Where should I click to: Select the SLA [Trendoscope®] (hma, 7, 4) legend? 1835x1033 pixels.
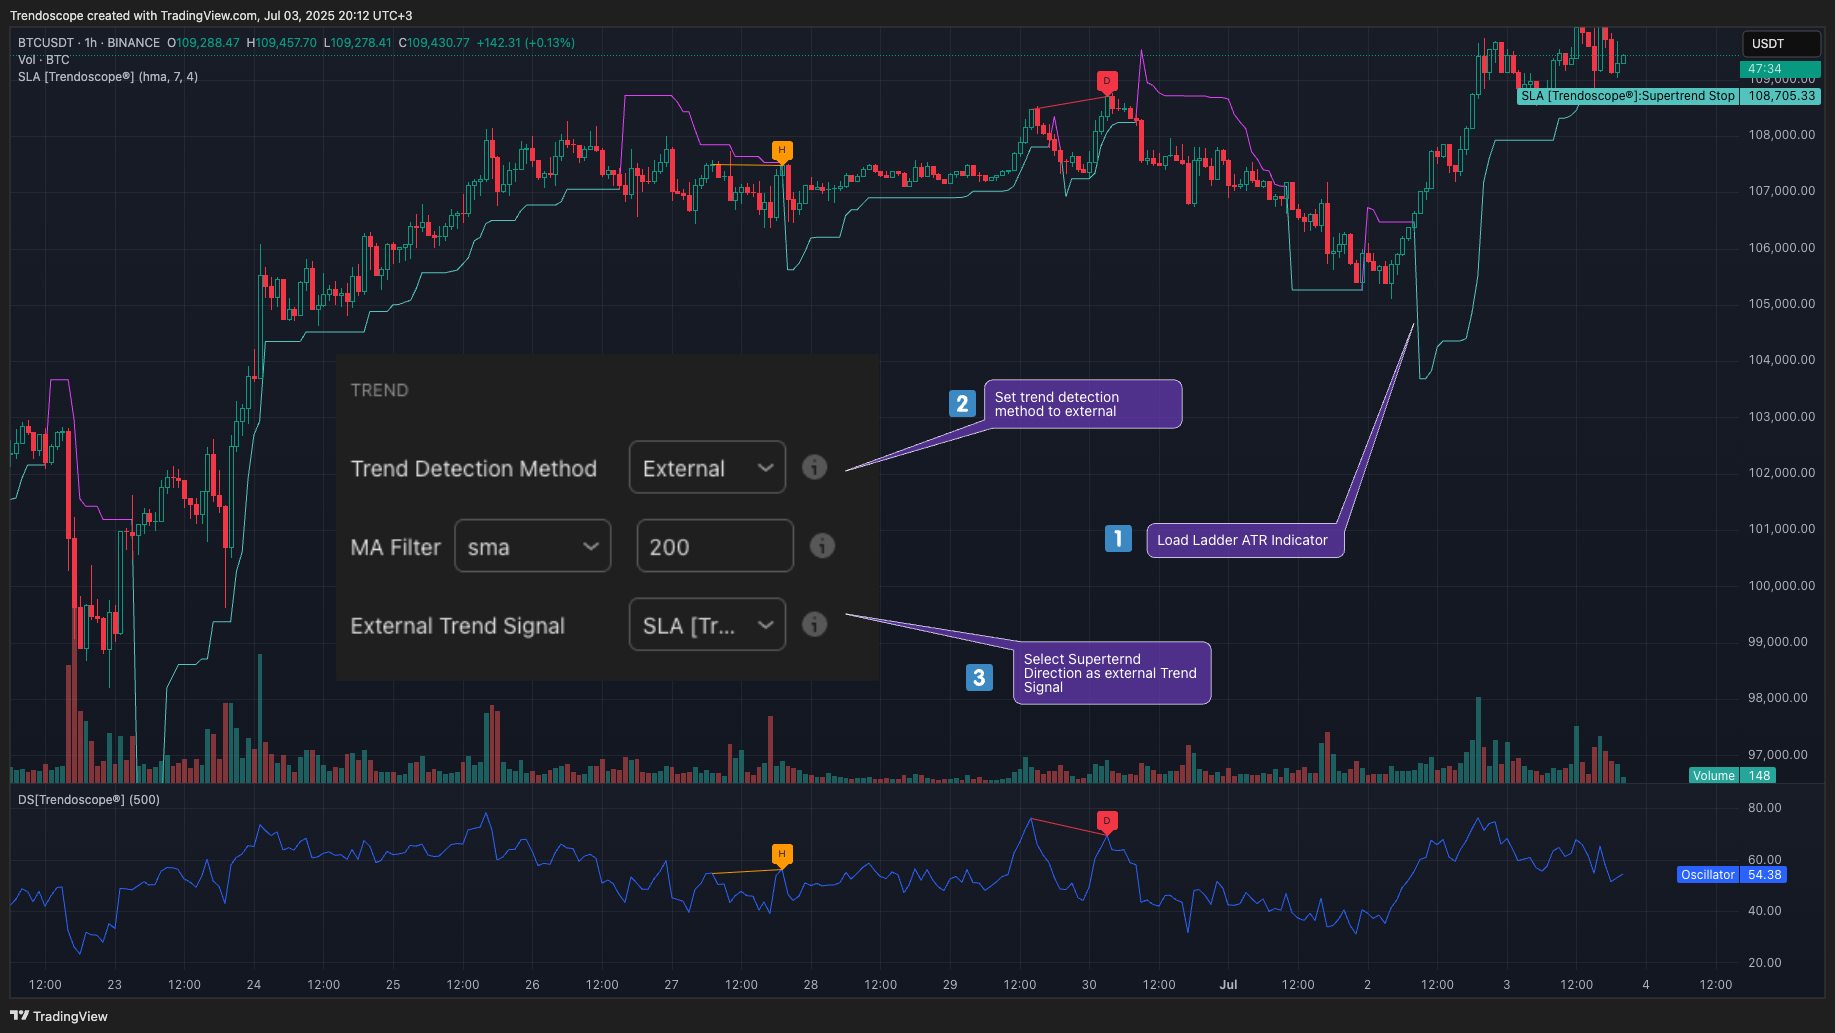click(x=108, y=77)
